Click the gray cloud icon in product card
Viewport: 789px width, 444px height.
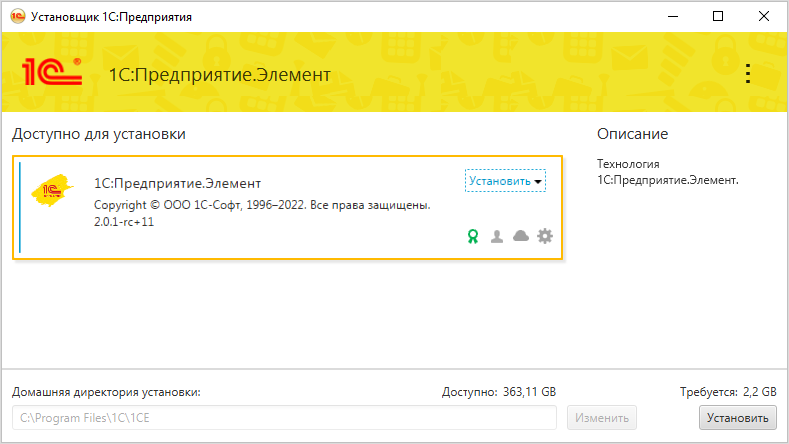[x=521, y=236]
